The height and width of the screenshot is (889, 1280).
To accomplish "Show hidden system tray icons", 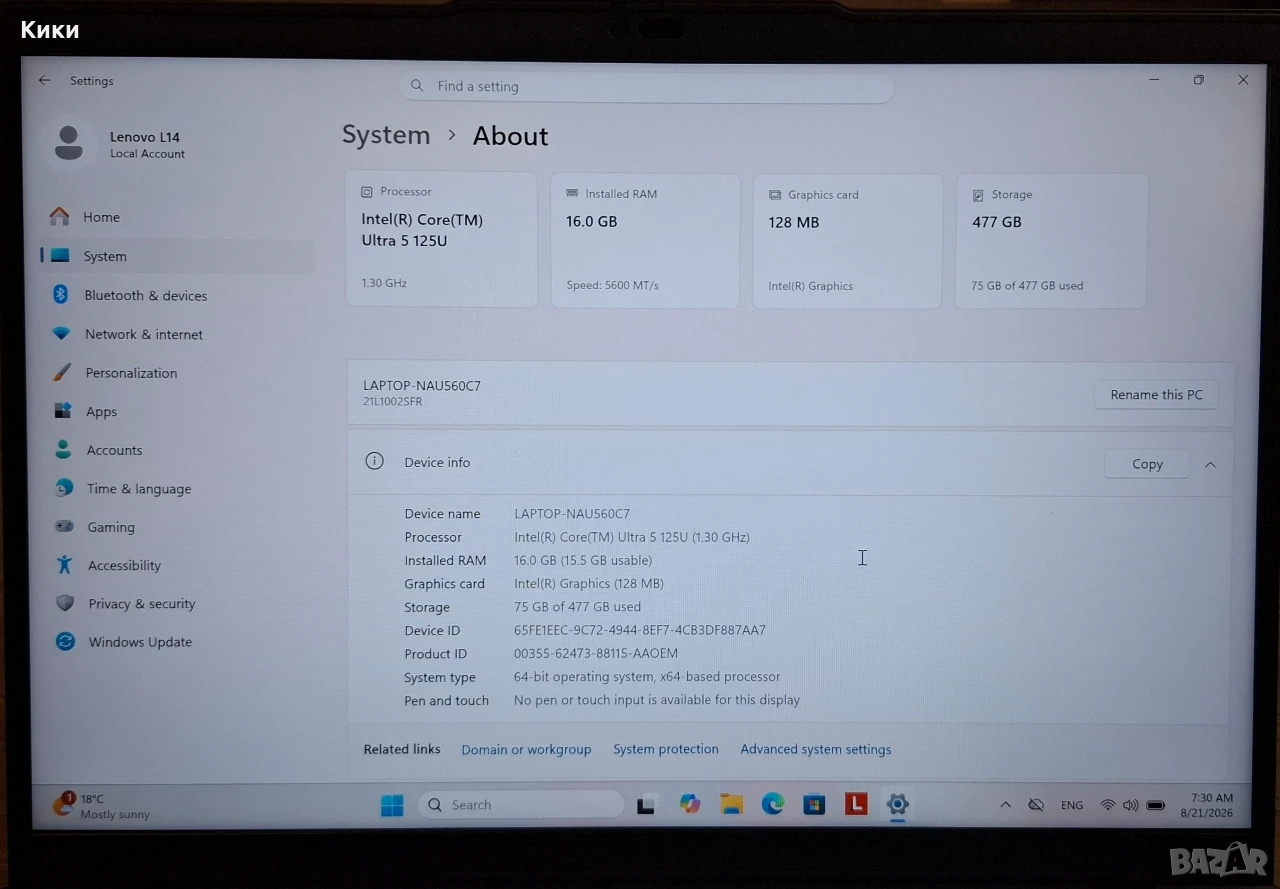I will 1006,805.
